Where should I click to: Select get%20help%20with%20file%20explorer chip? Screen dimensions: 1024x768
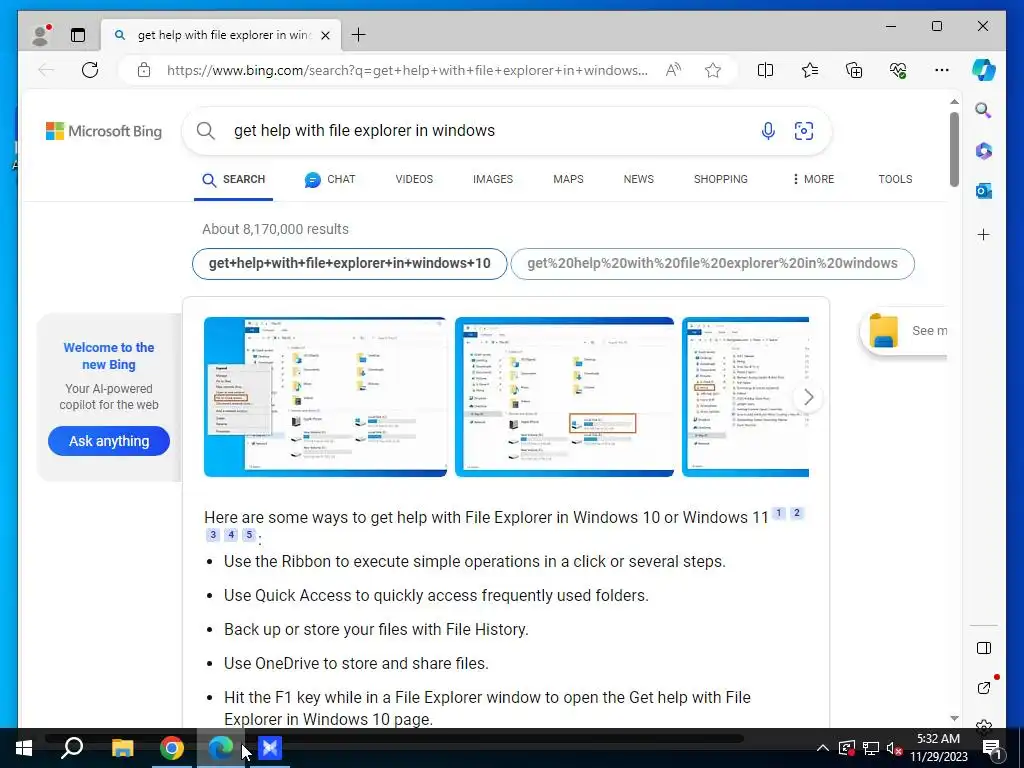tap(712, 263)
